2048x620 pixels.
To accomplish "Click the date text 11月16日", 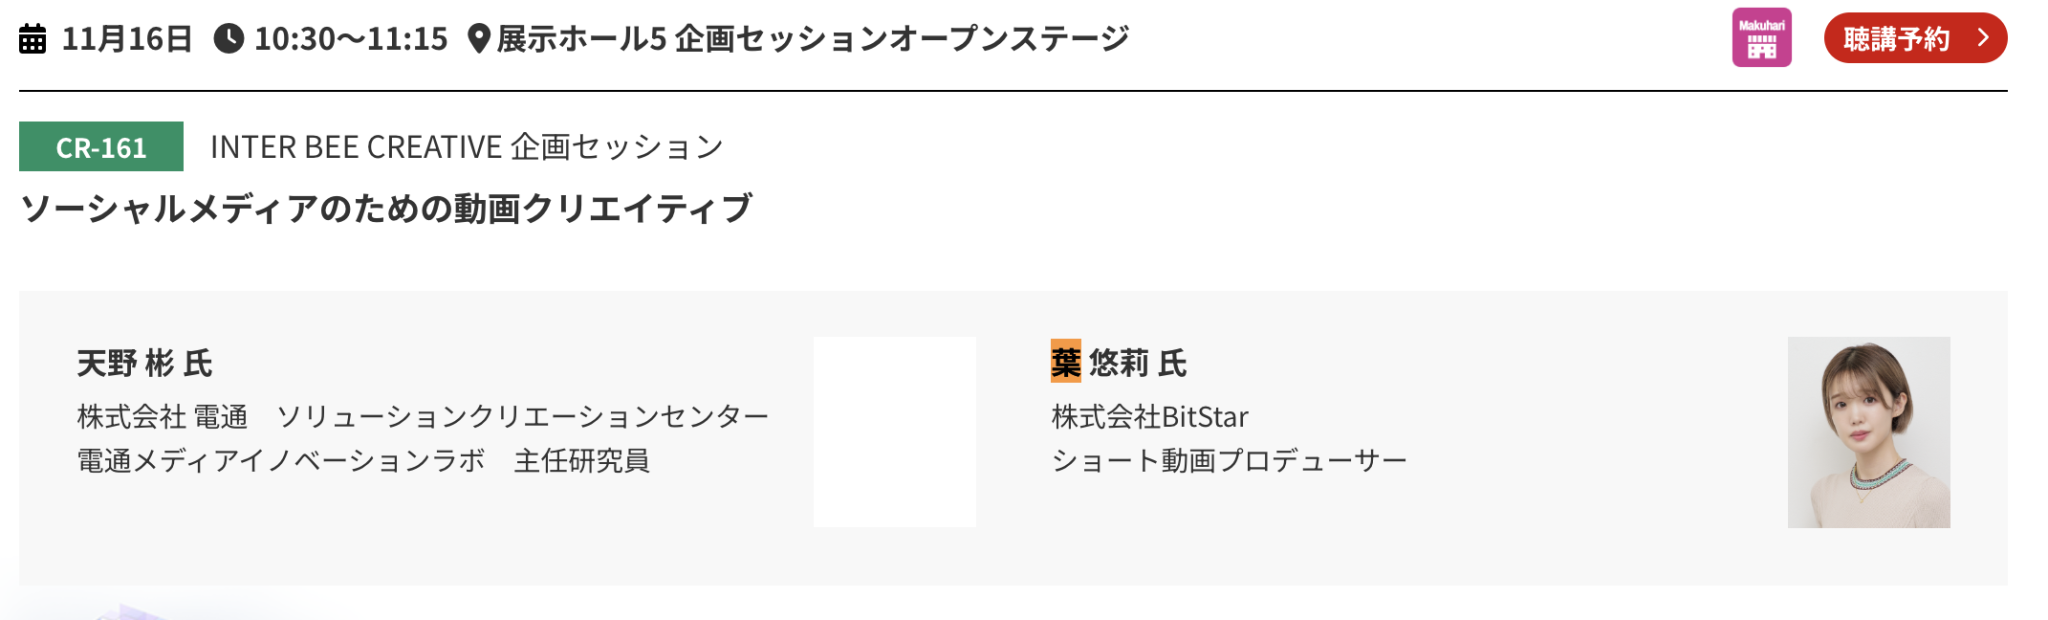I will [127, 39].
